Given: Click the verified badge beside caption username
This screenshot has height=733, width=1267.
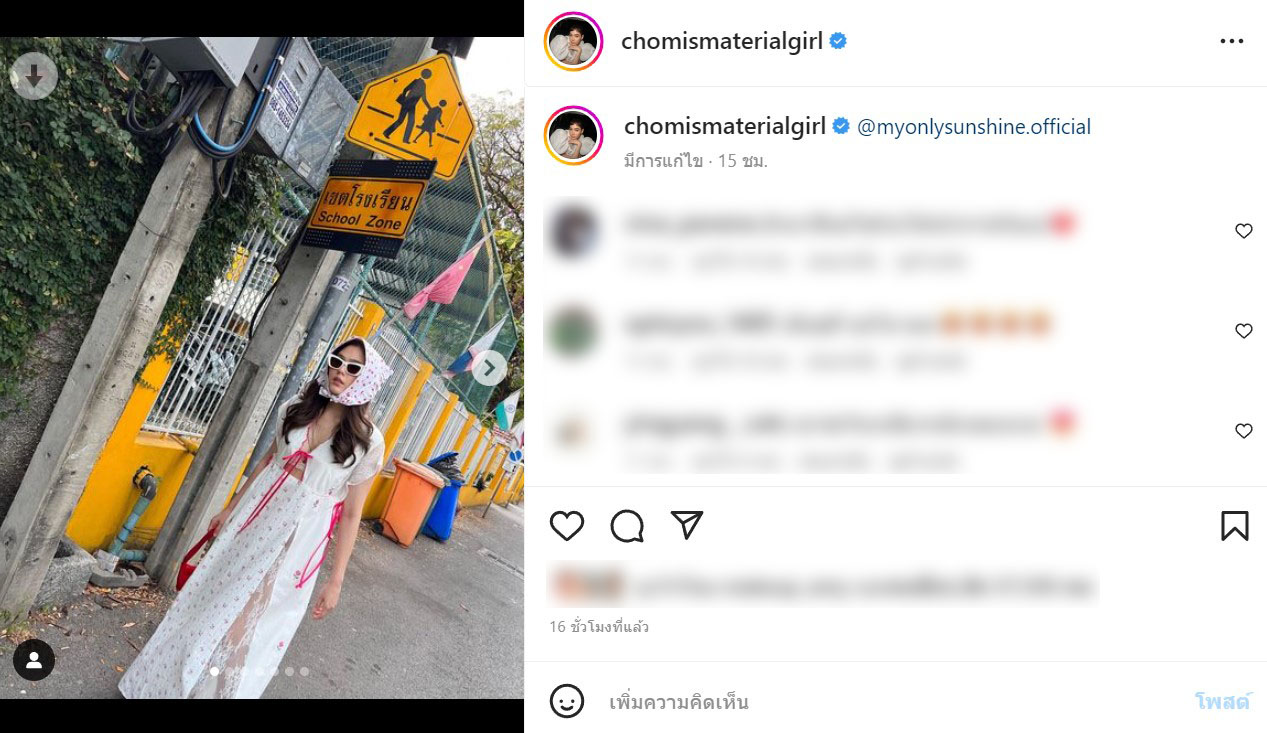Looking at the screenshot, I should point(842,126).
